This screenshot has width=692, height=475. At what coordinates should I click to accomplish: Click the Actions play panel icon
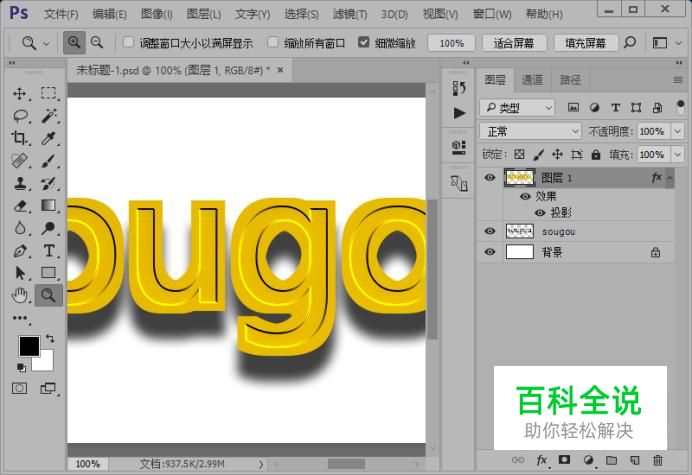tap(459, 113)
